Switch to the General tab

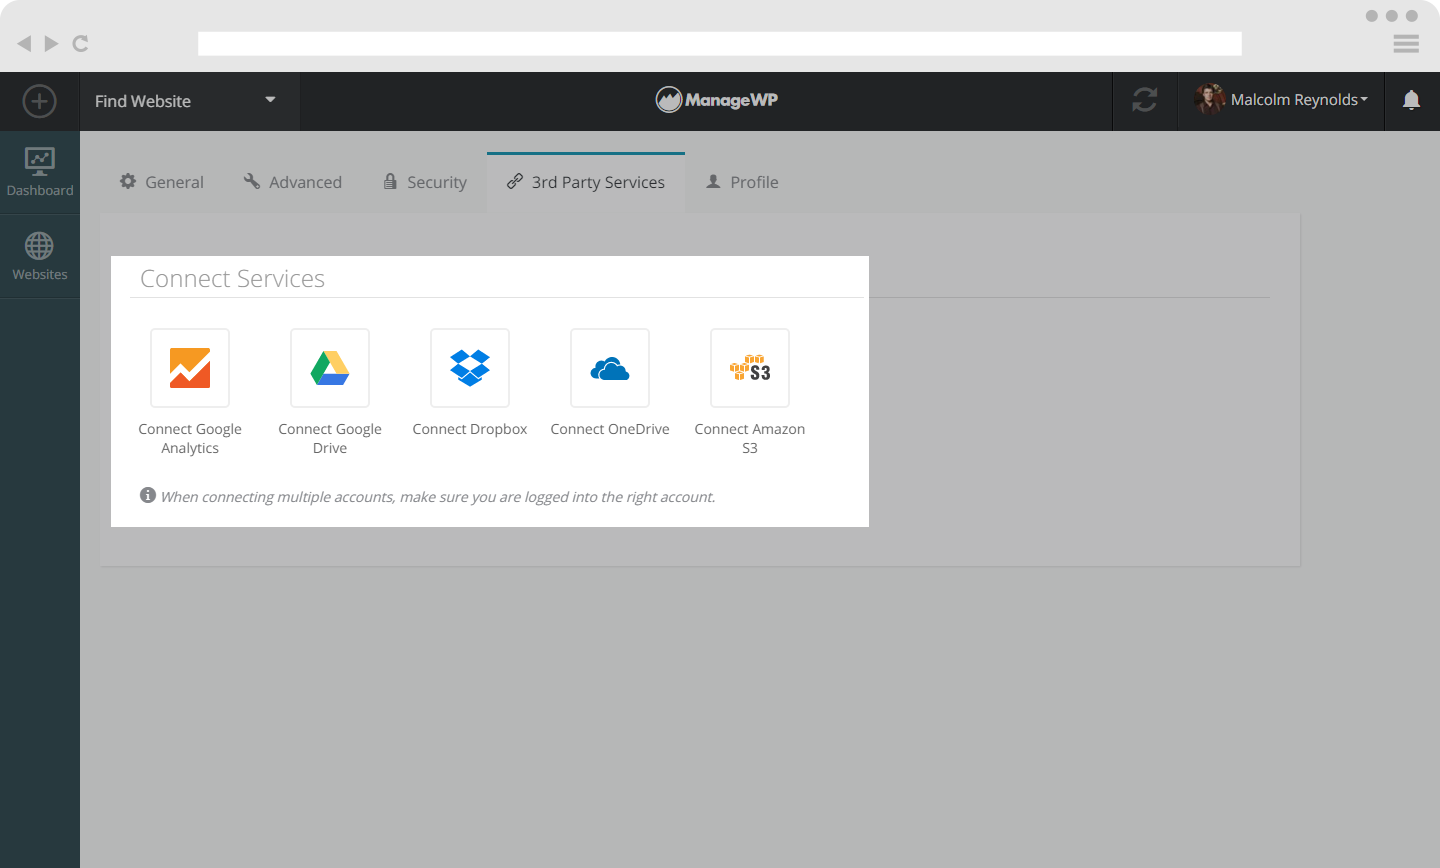pos(162,182)
